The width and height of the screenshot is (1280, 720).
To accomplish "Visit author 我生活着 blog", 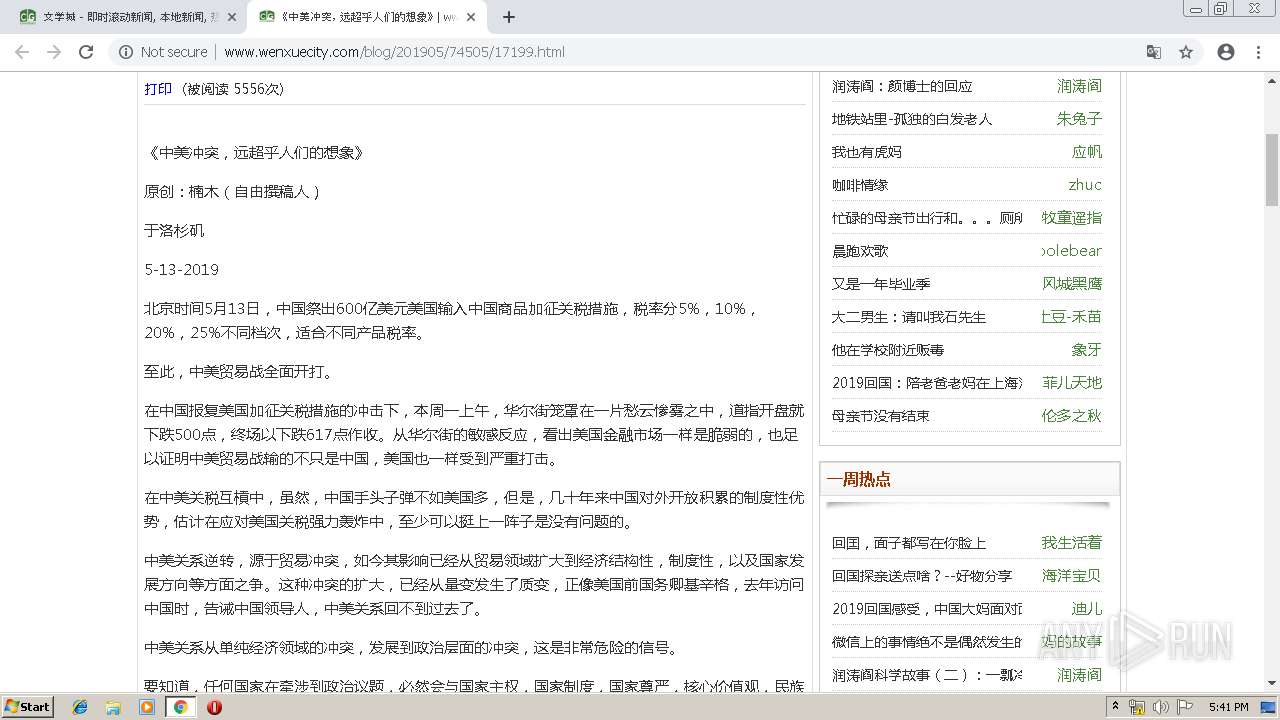I will 1072,543.
